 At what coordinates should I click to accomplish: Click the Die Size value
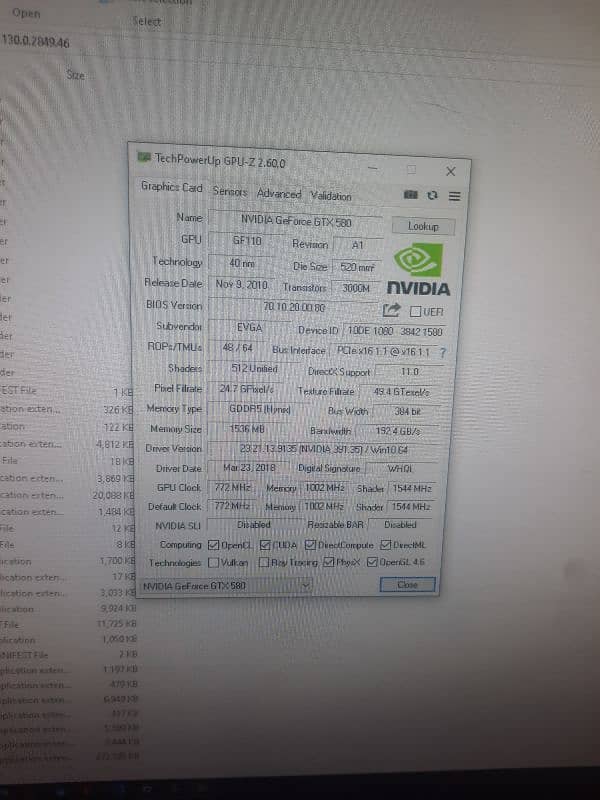point(357,267)
